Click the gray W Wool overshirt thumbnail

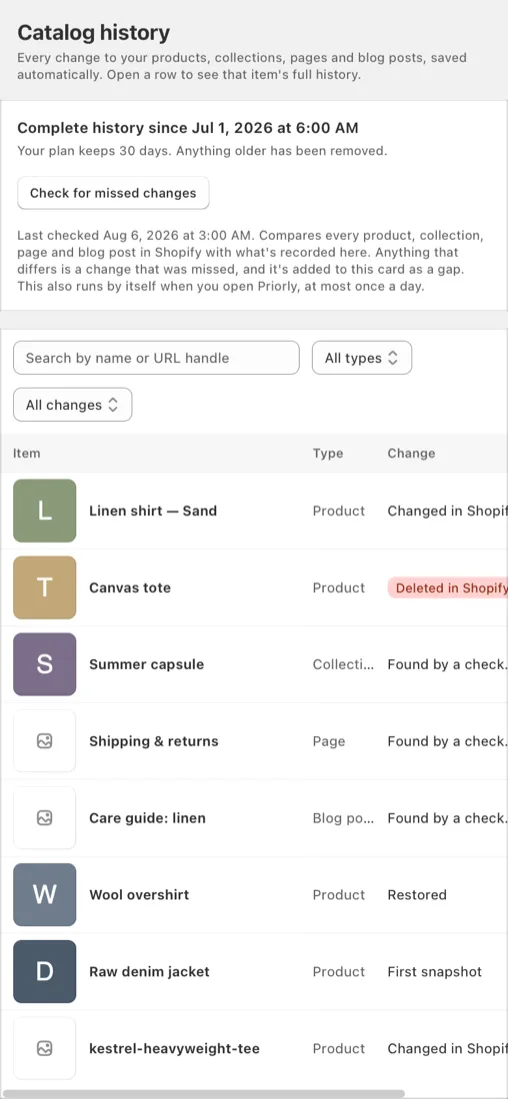tap(44, 895)
